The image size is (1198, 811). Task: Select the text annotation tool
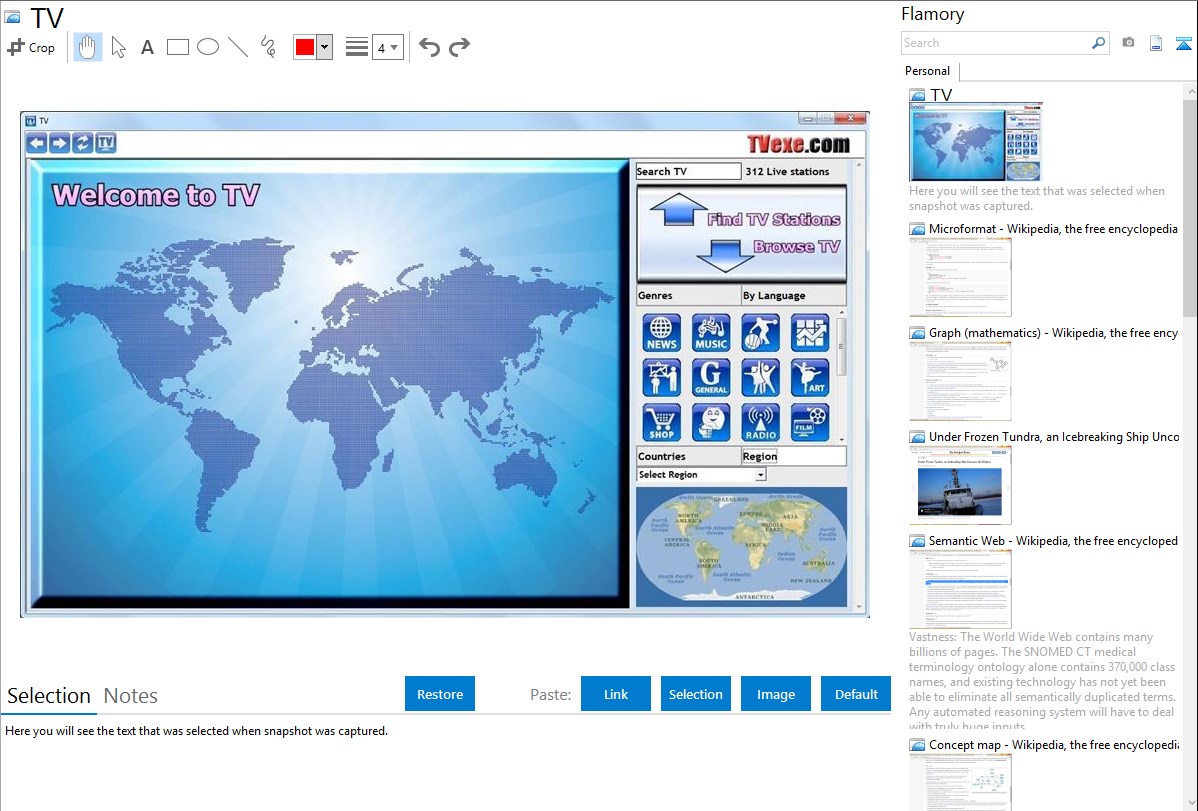point(147,47)
